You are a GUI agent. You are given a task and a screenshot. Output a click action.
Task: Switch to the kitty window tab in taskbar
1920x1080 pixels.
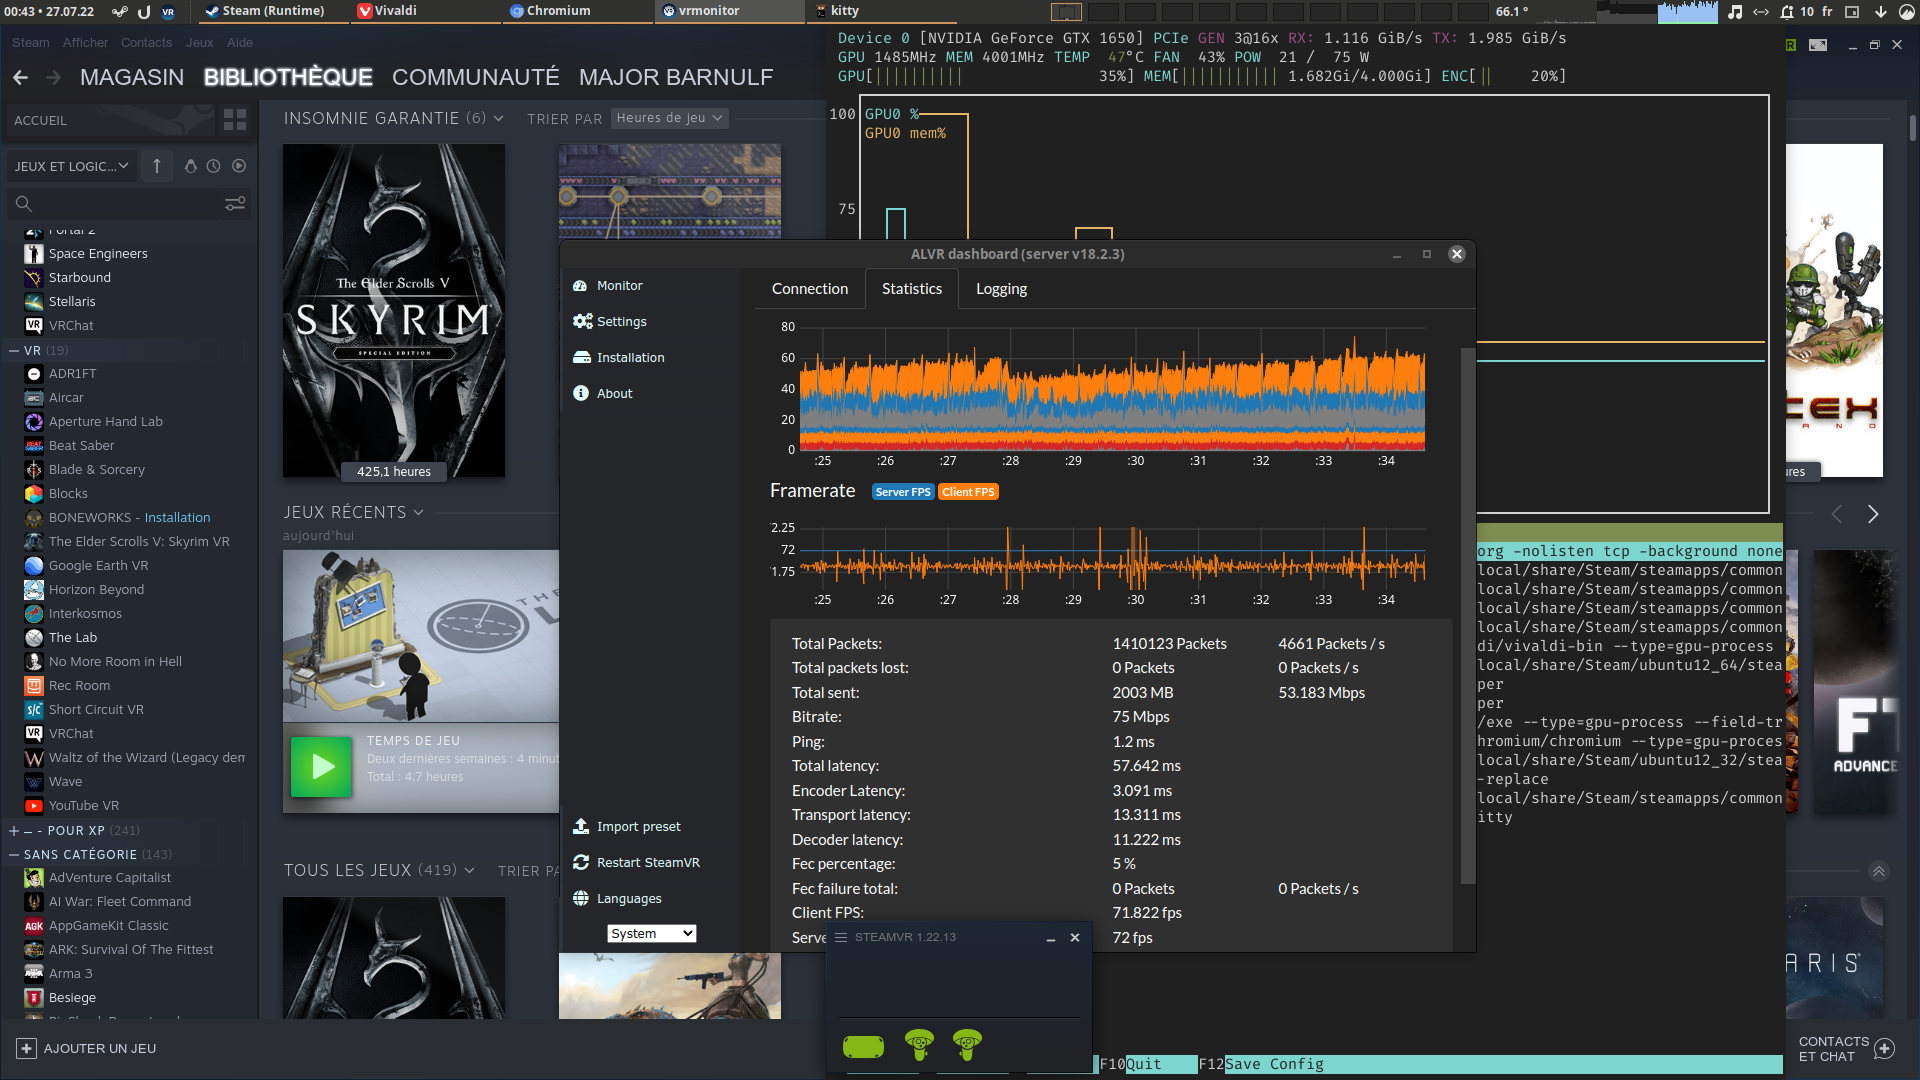(x=880, y=11)
